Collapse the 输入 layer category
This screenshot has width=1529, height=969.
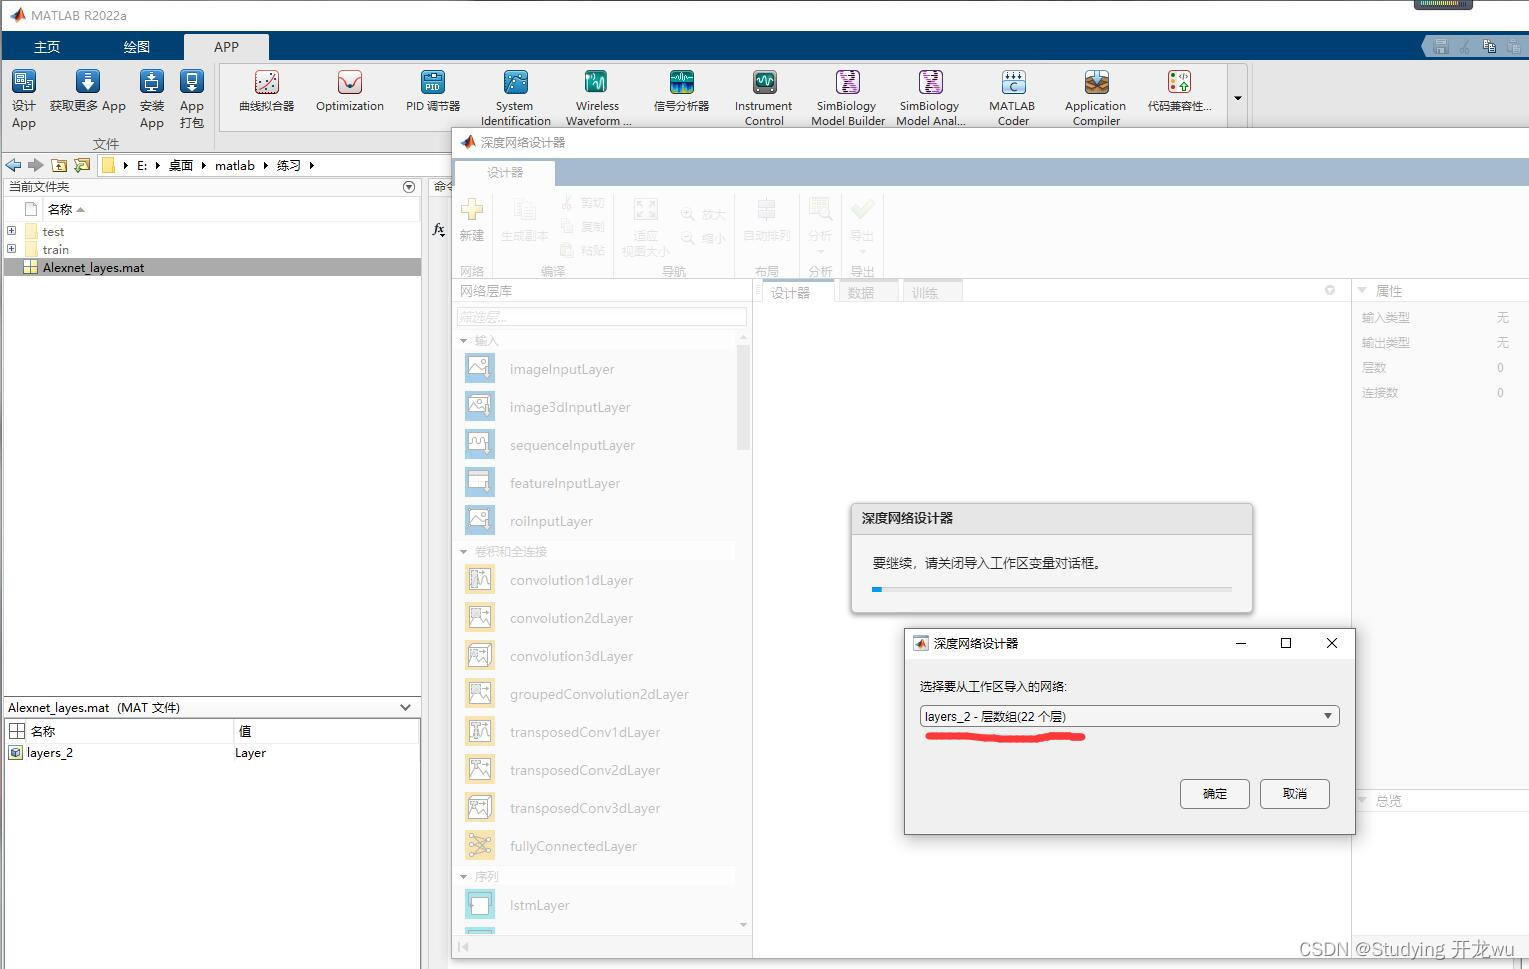click(x=463, y=341)
